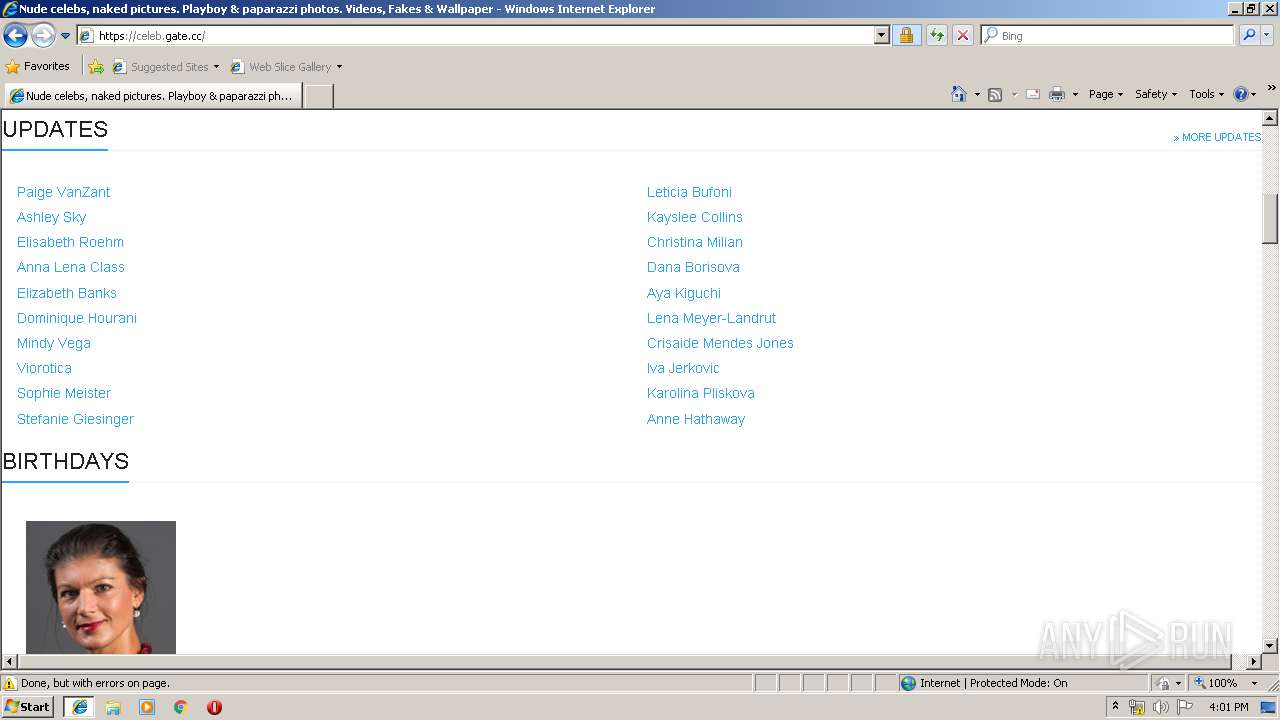
Task: Expand the command bar overflow chevron
Action: tap(1271, 88)
